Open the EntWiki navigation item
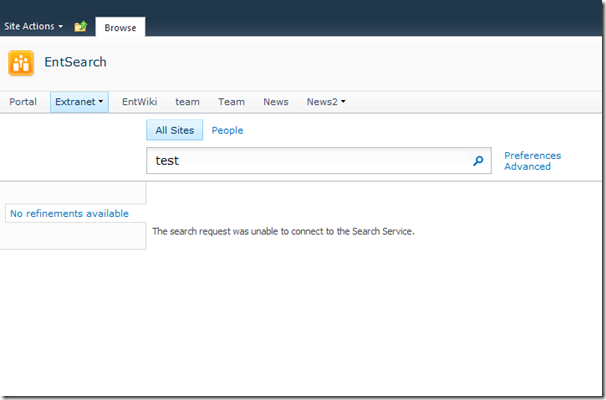Screen dimensions: 606x400 140,102
